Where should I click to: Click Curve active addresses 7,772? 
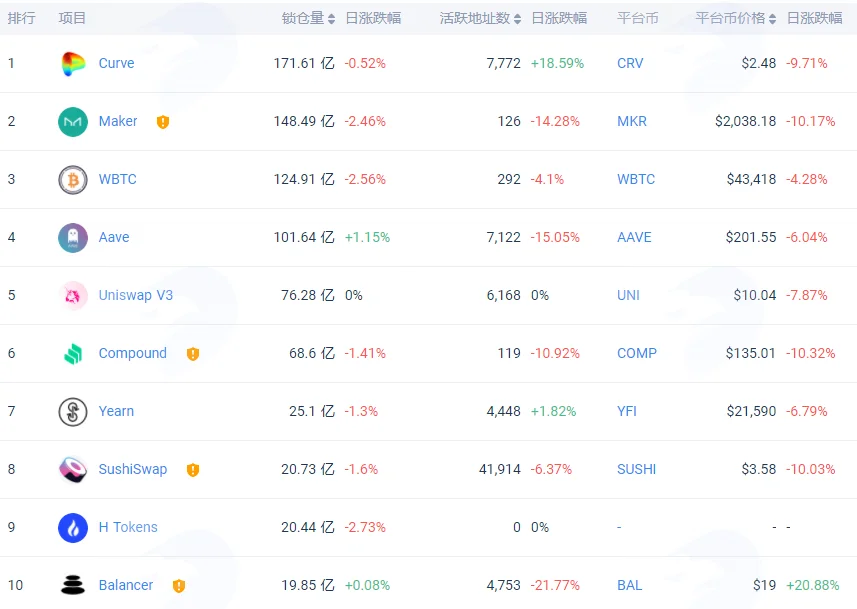point(503,63)
